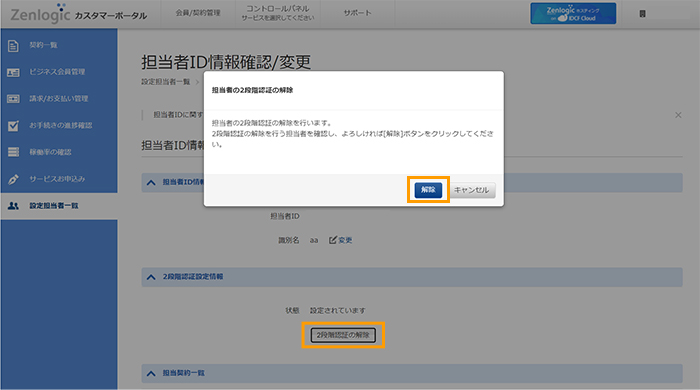Click キャンセル in the dialog
Image resolution: width=700 pixels, height=390 pixels.
[x=471, y=190]
